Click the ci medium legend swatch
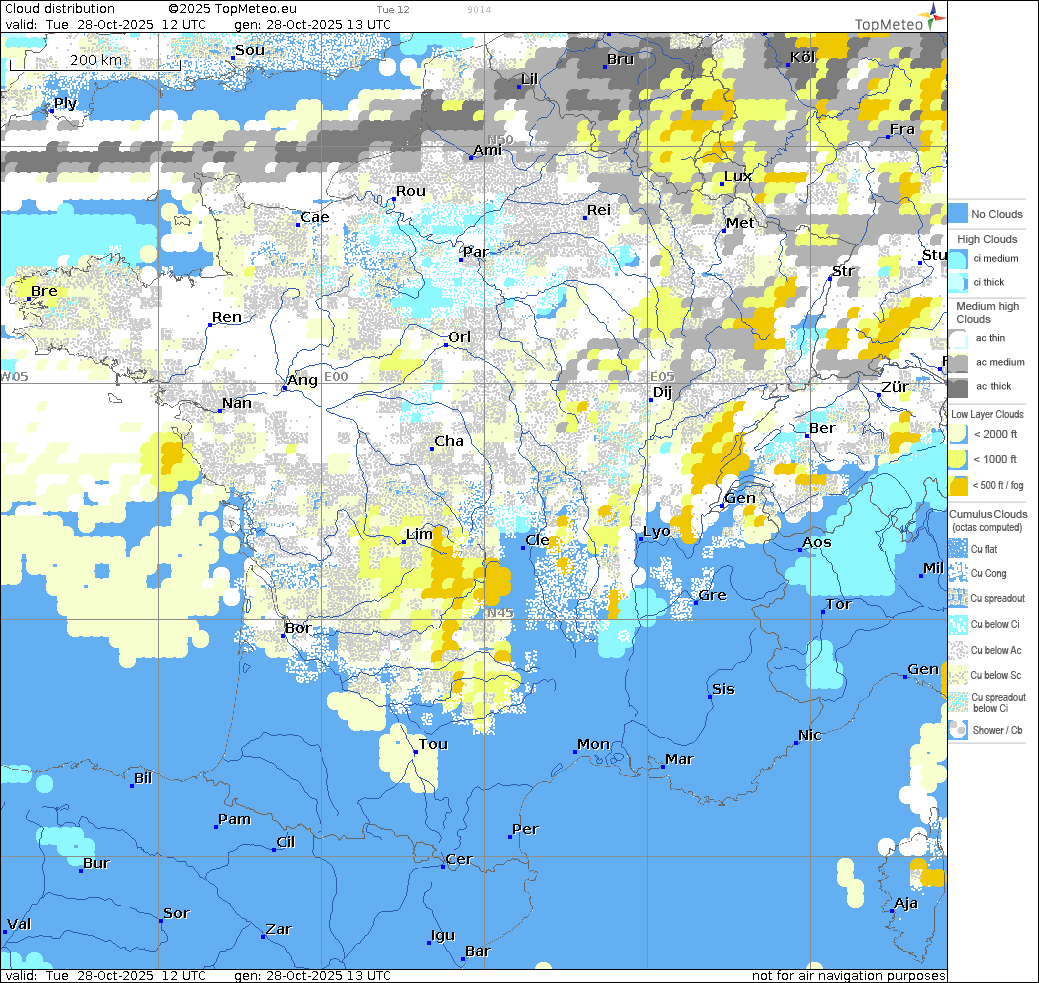This screenshot has width=1039, height=983. tap(957, 259)
